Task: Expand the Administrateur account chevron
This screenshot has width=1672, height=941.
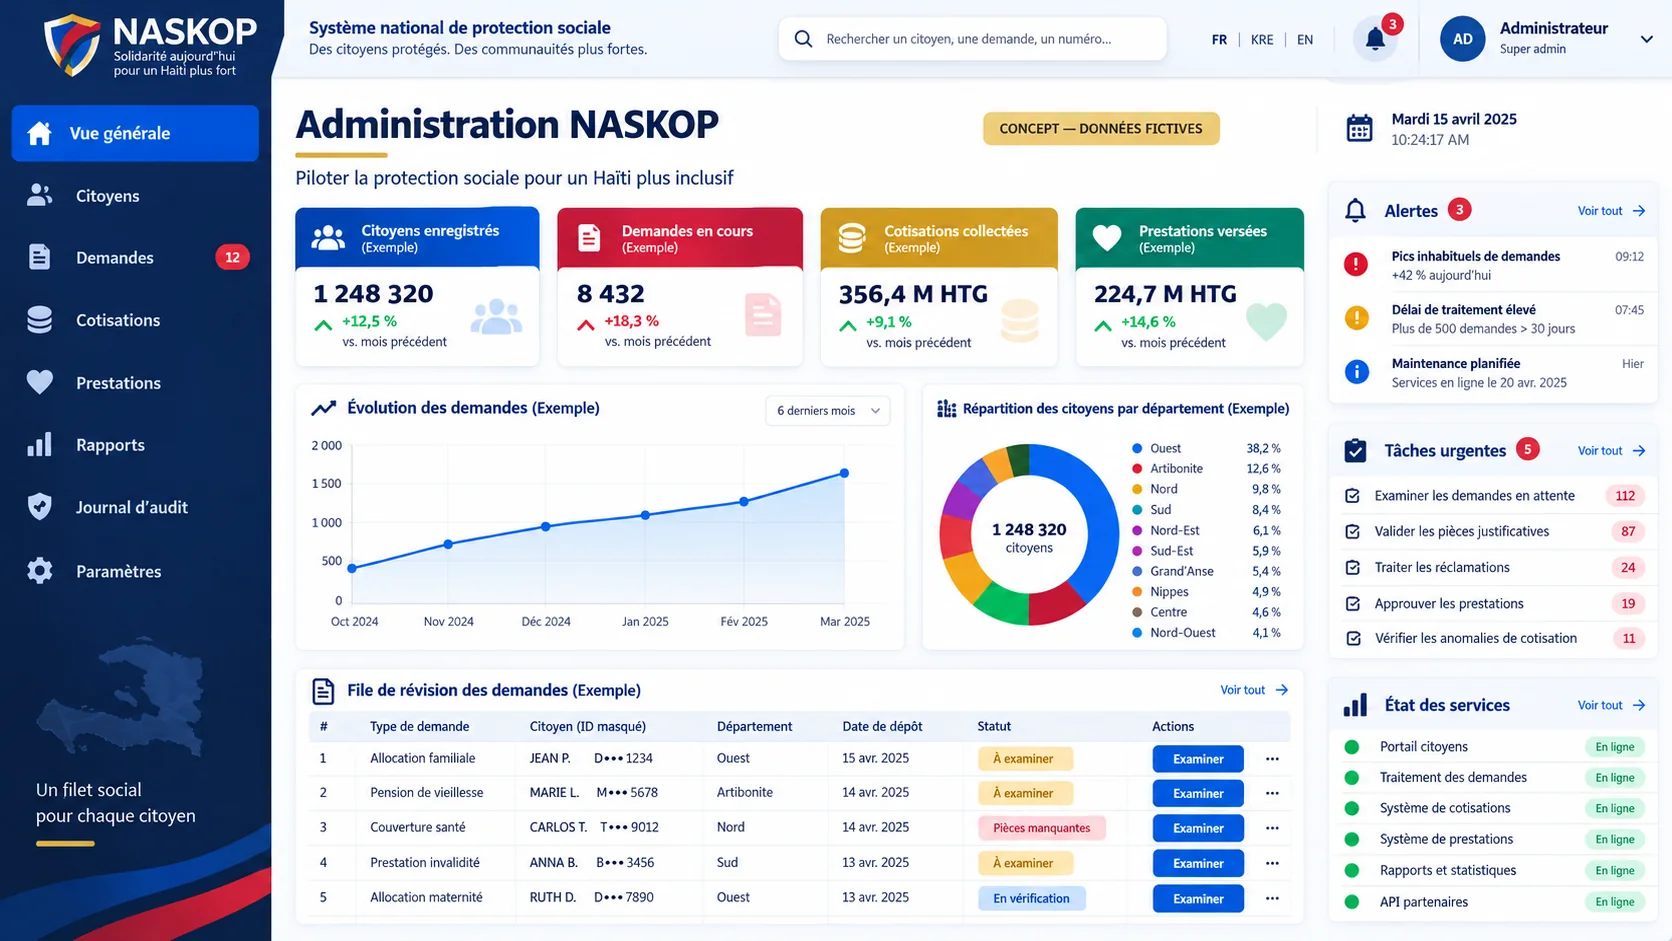Action: (x=1646, y=40)
